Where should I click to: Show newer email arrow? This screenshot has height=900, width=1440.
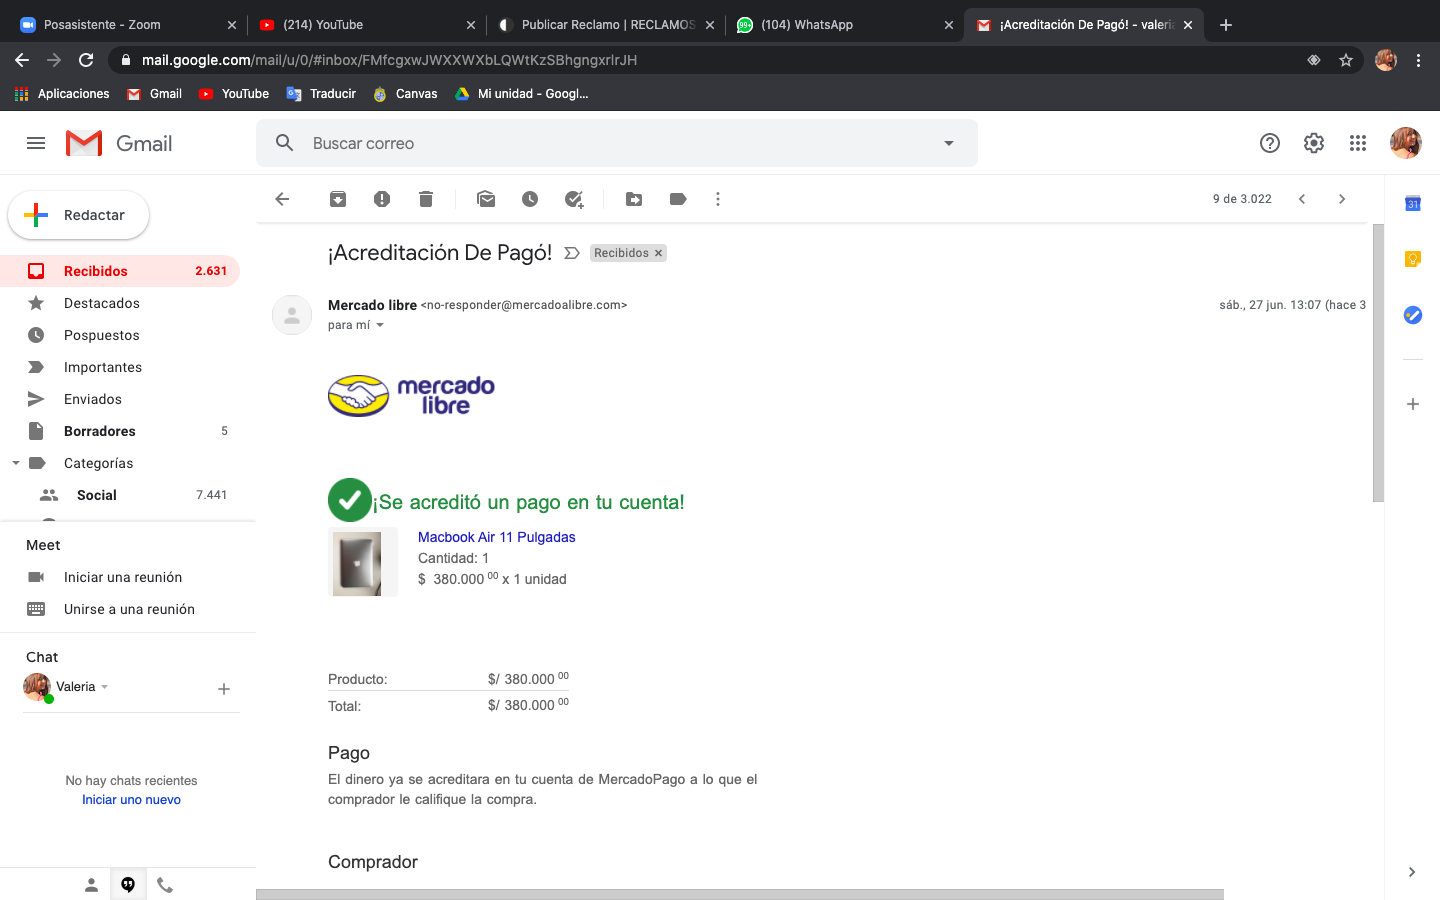coord(1302,199)
